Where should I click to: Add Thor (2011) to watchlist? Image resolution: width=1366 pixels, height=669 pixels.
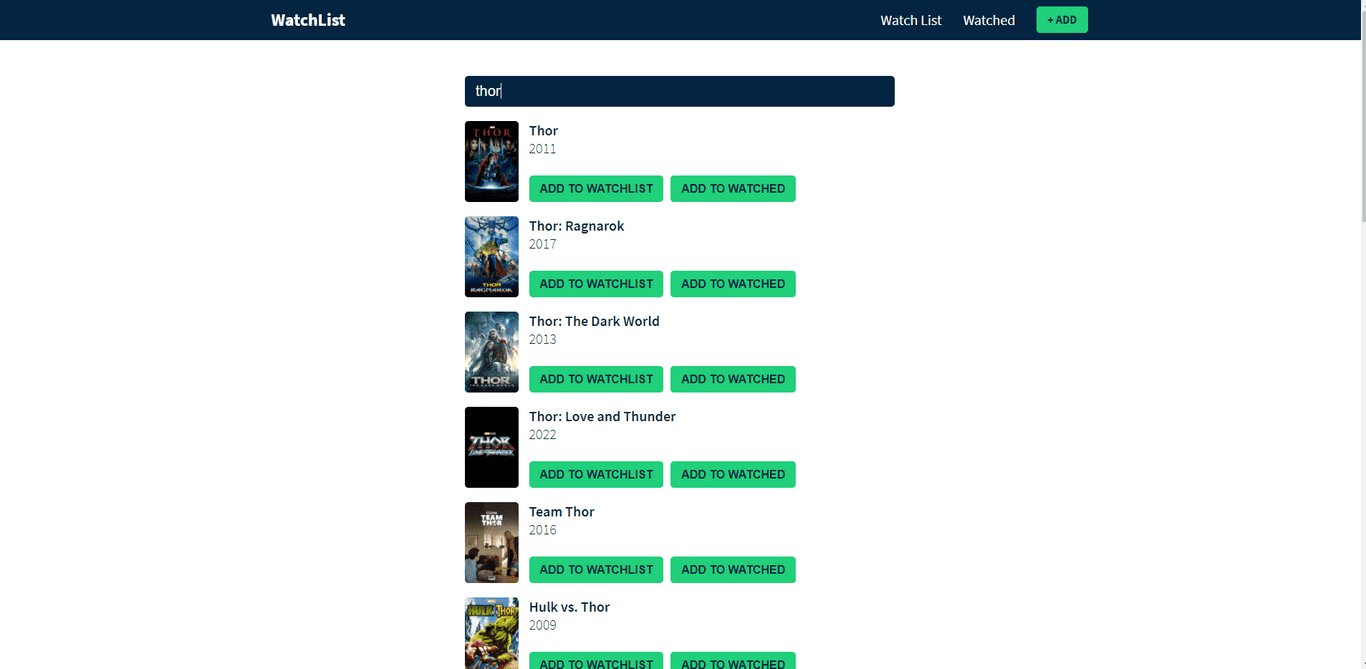(x=595, y=188)
